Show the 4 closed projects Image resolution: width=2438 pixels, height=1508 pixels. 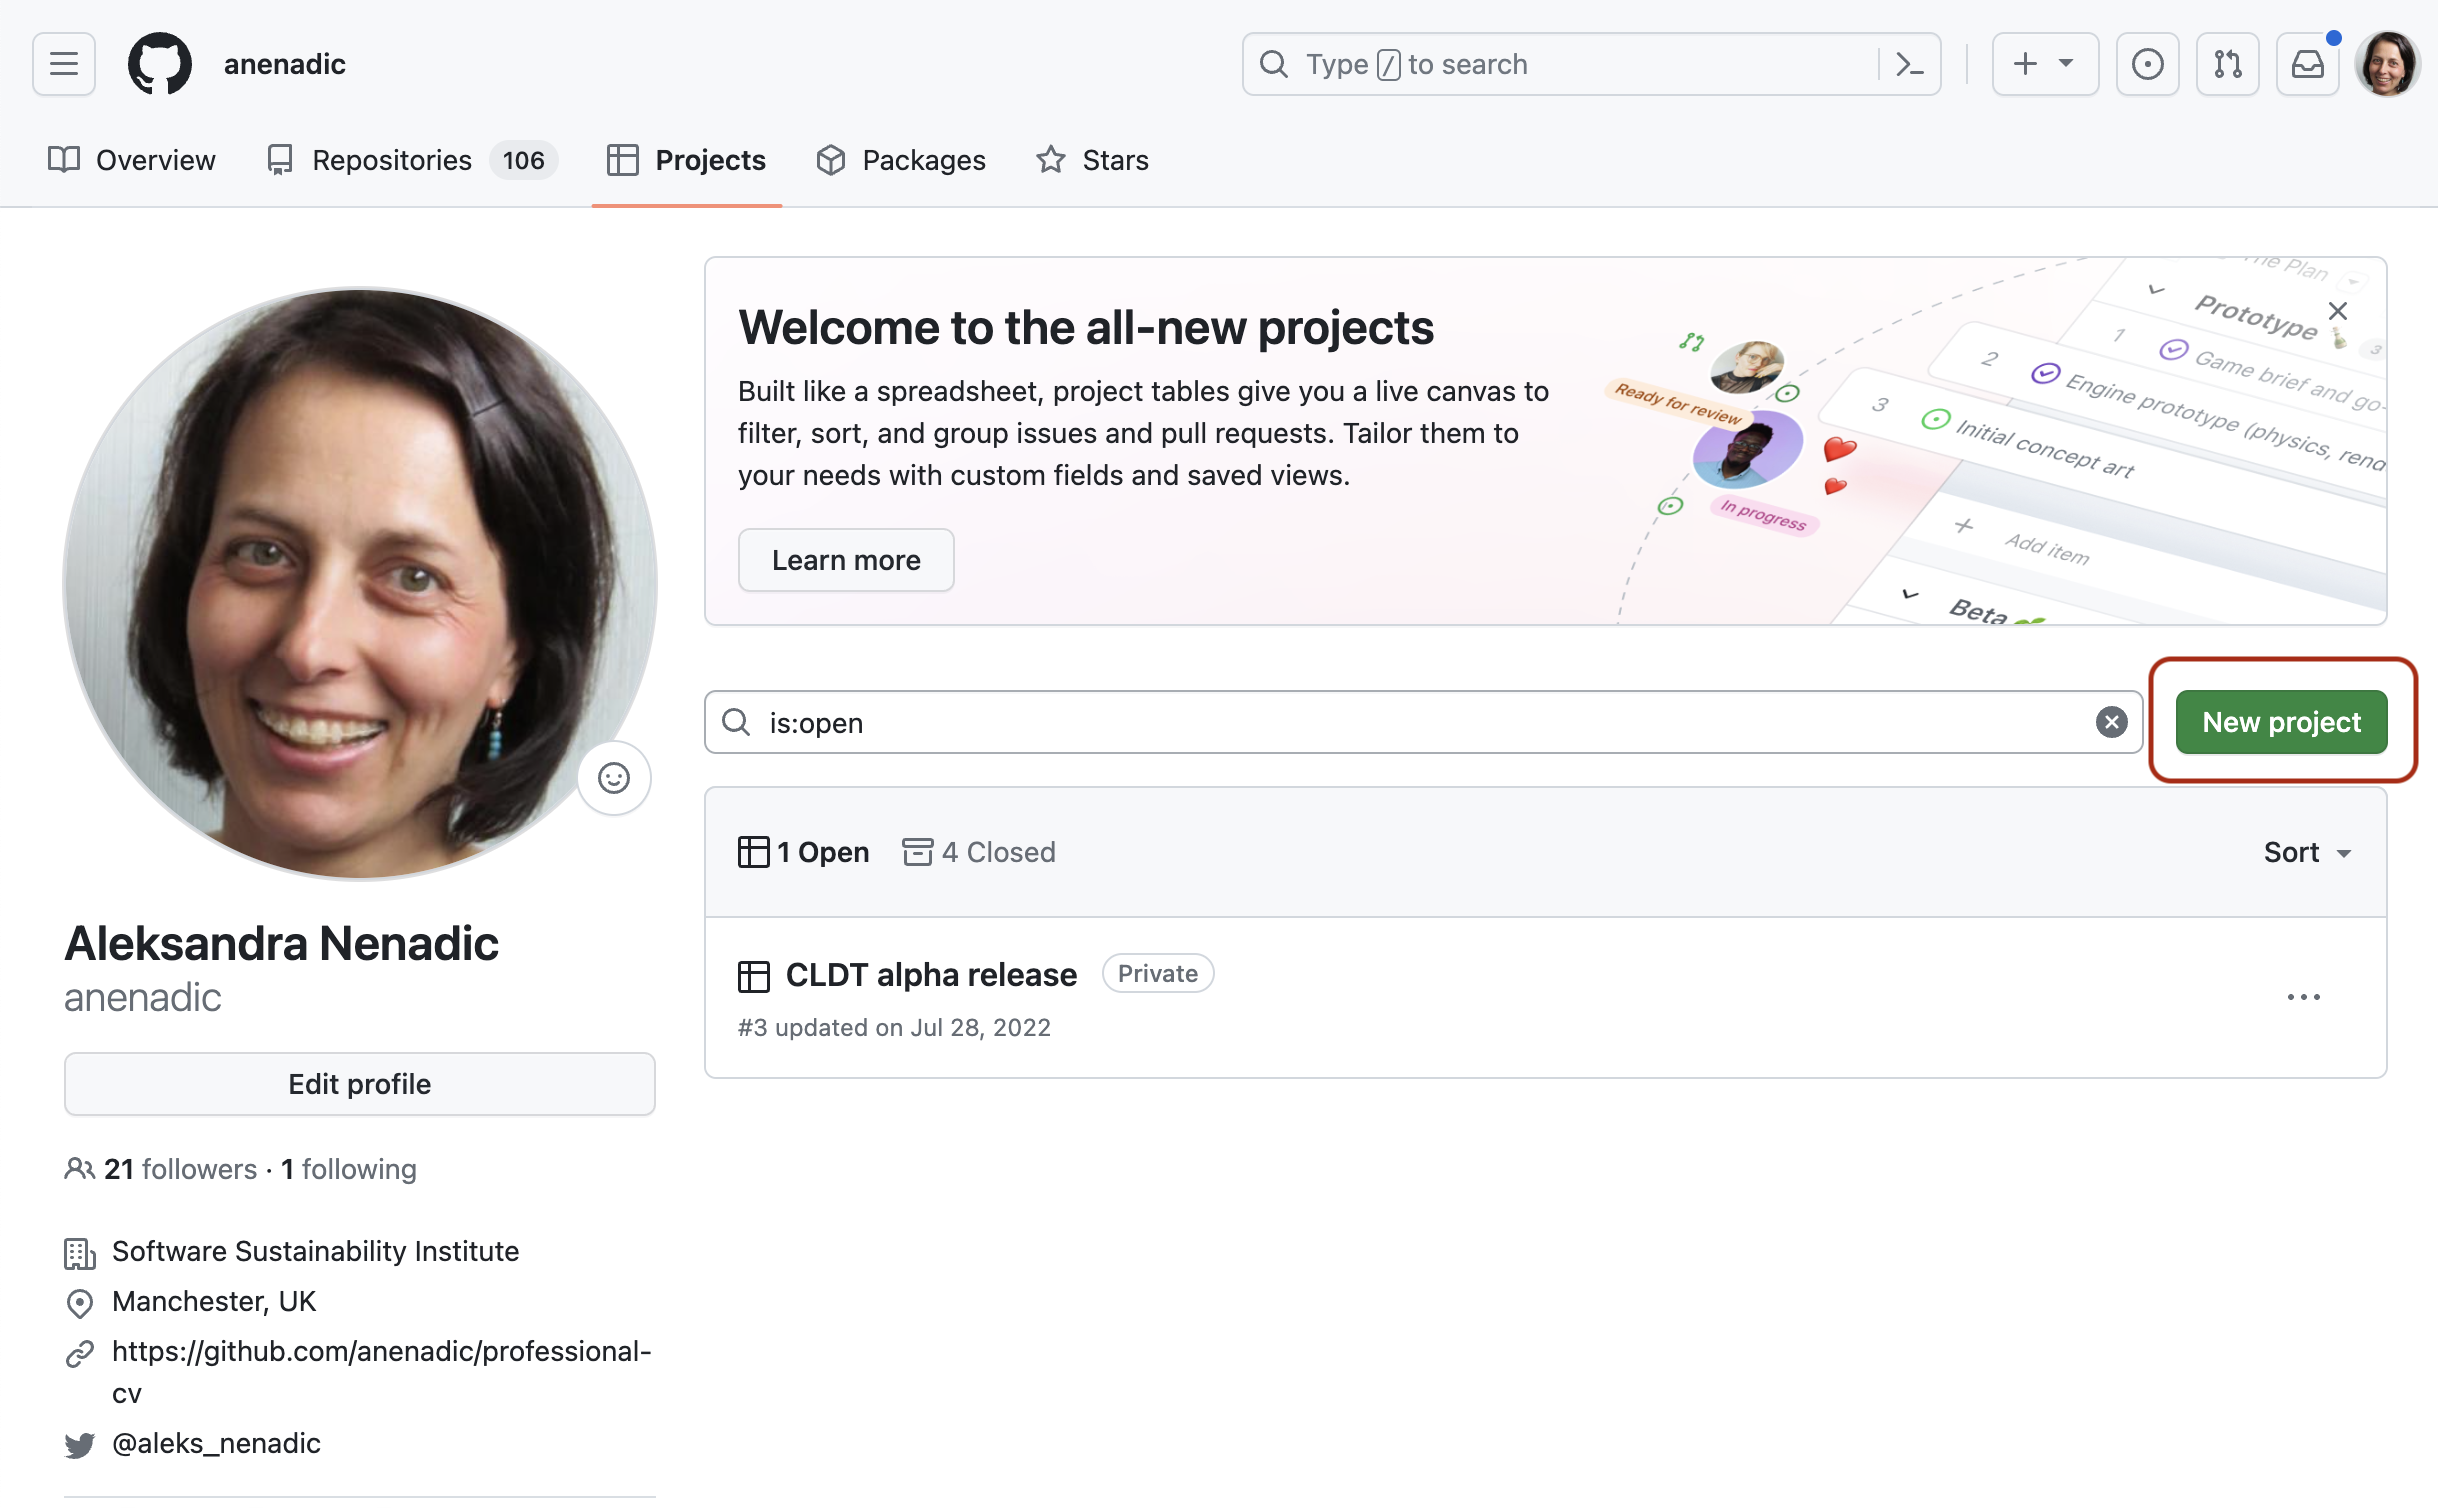978,851
